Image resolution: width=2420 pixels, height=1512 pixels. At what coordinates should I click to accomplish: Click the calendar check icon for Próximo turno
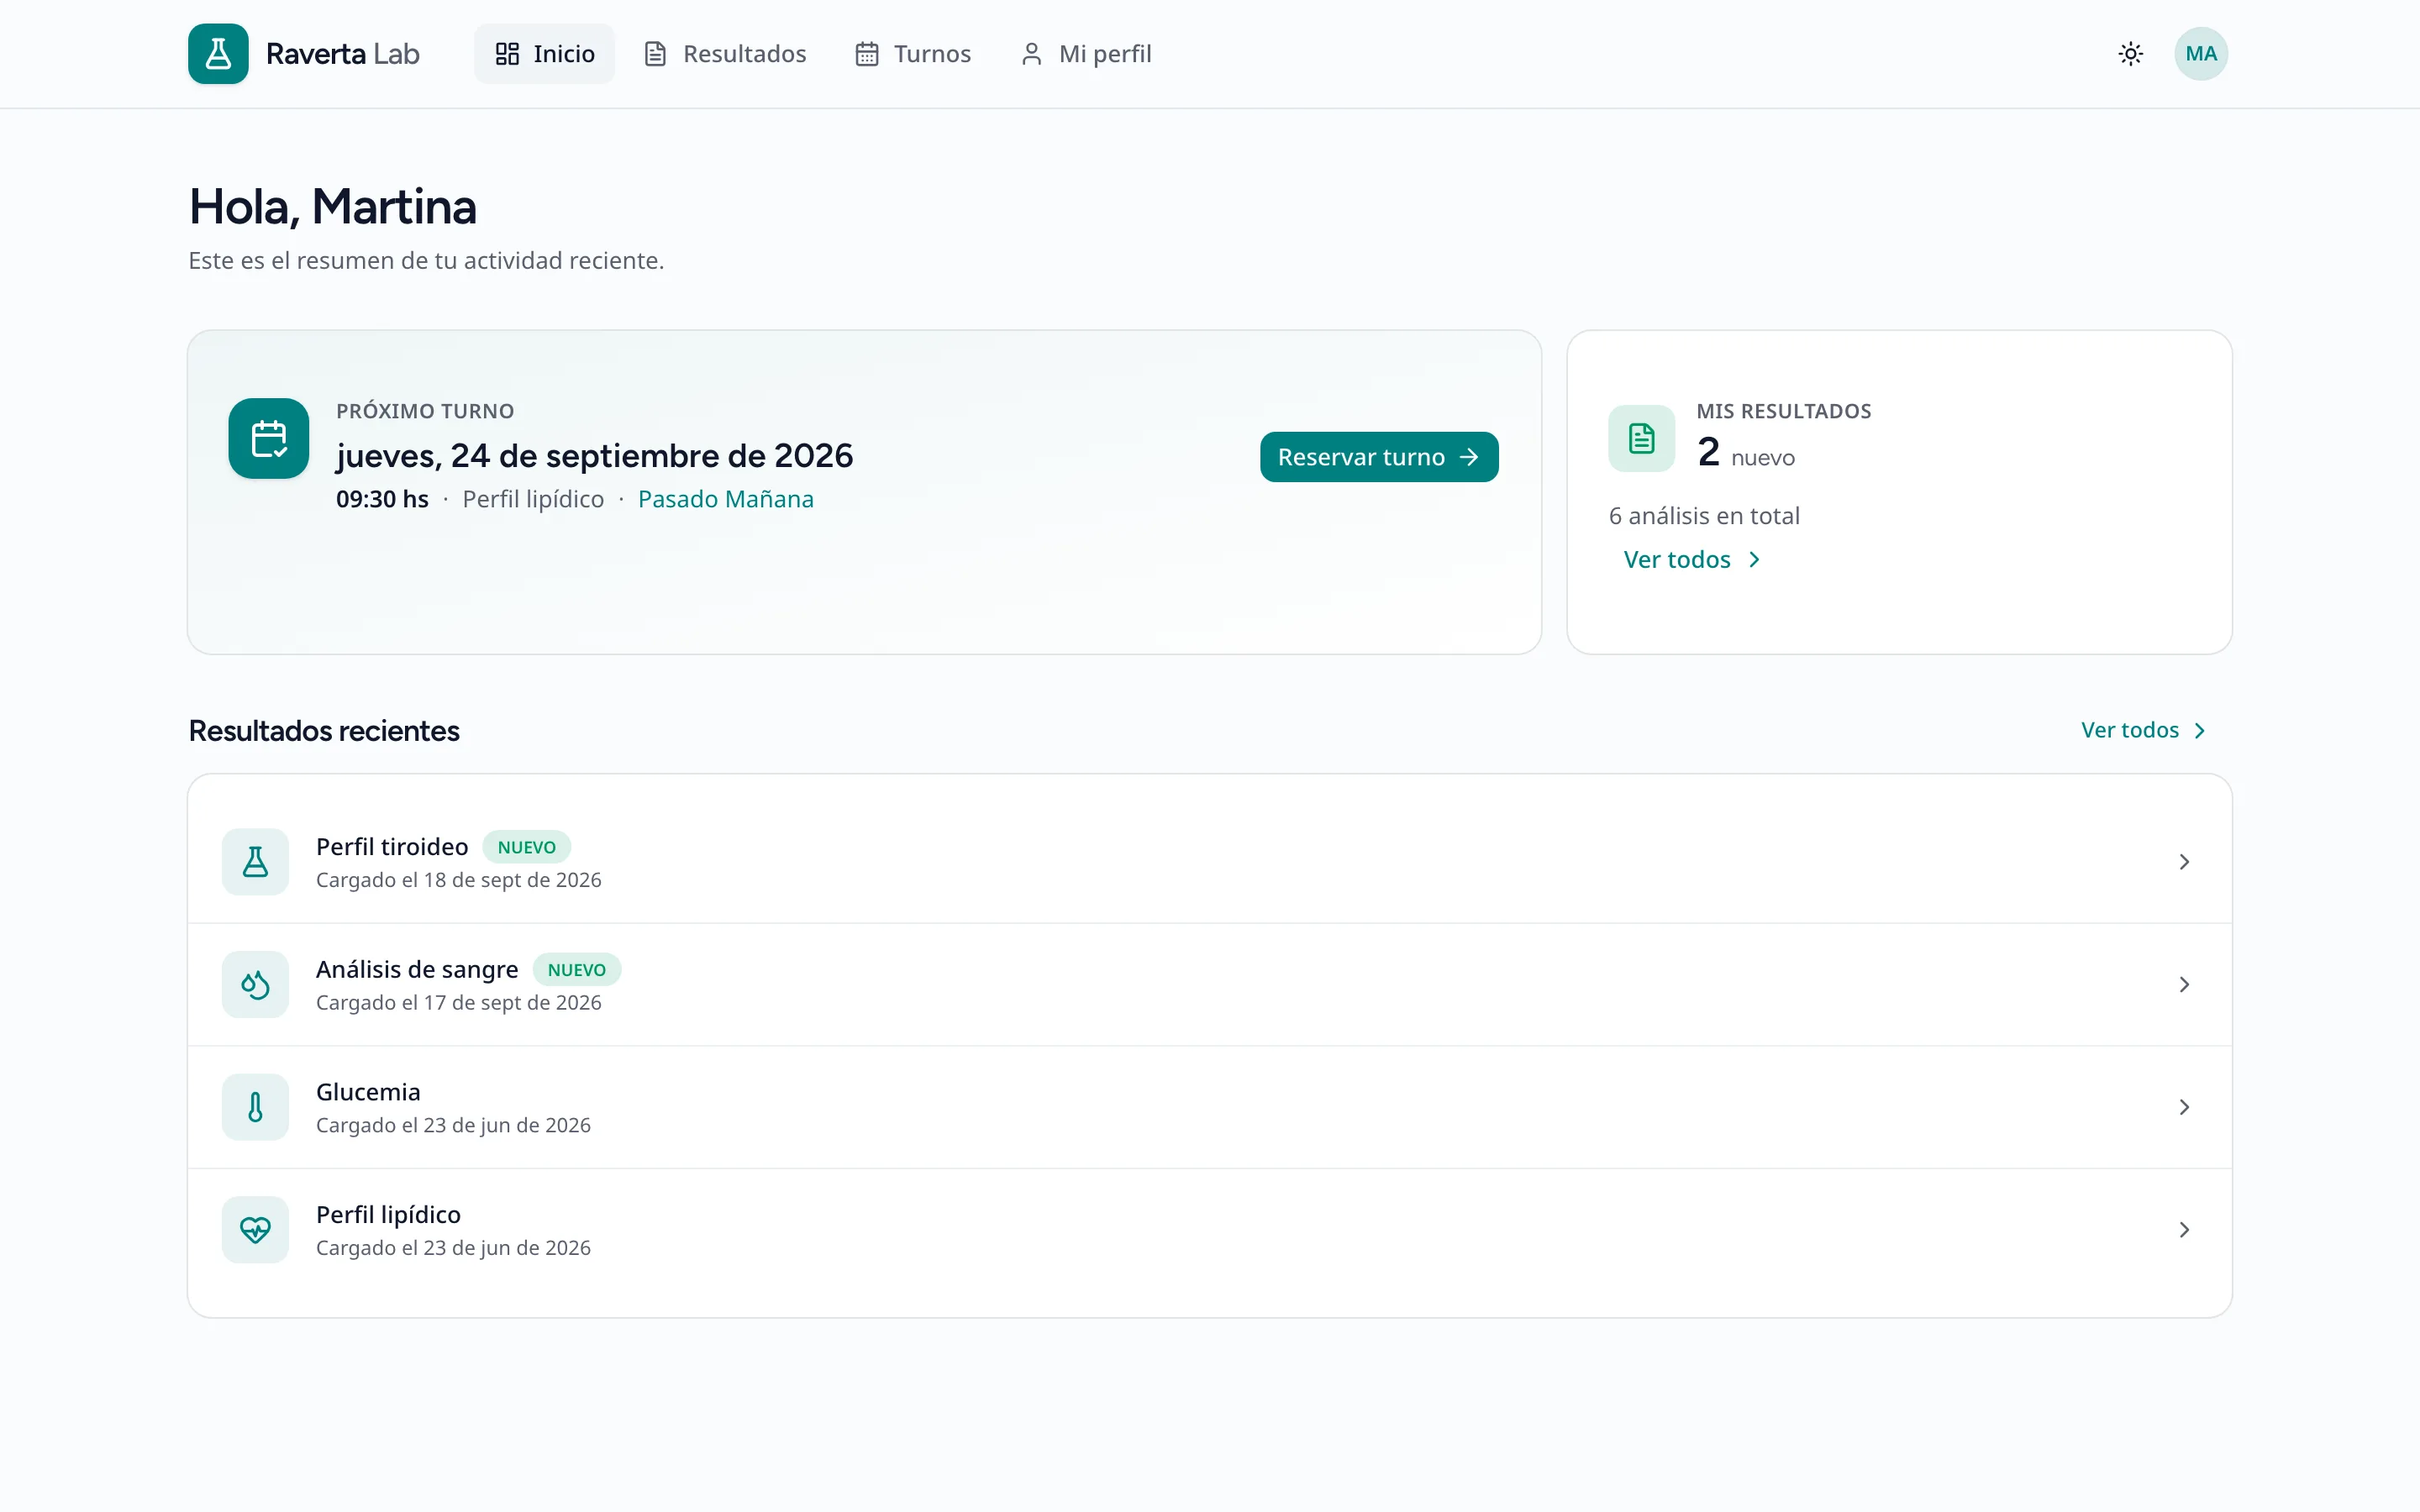coord(269,439)
